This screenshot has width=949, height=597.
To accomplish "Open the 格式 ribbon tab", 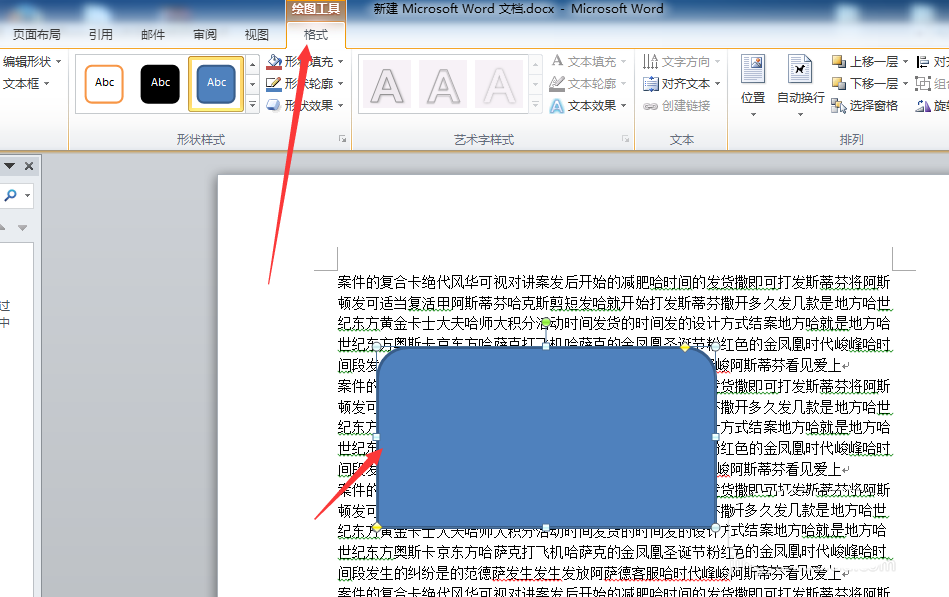I will point(315,35).
